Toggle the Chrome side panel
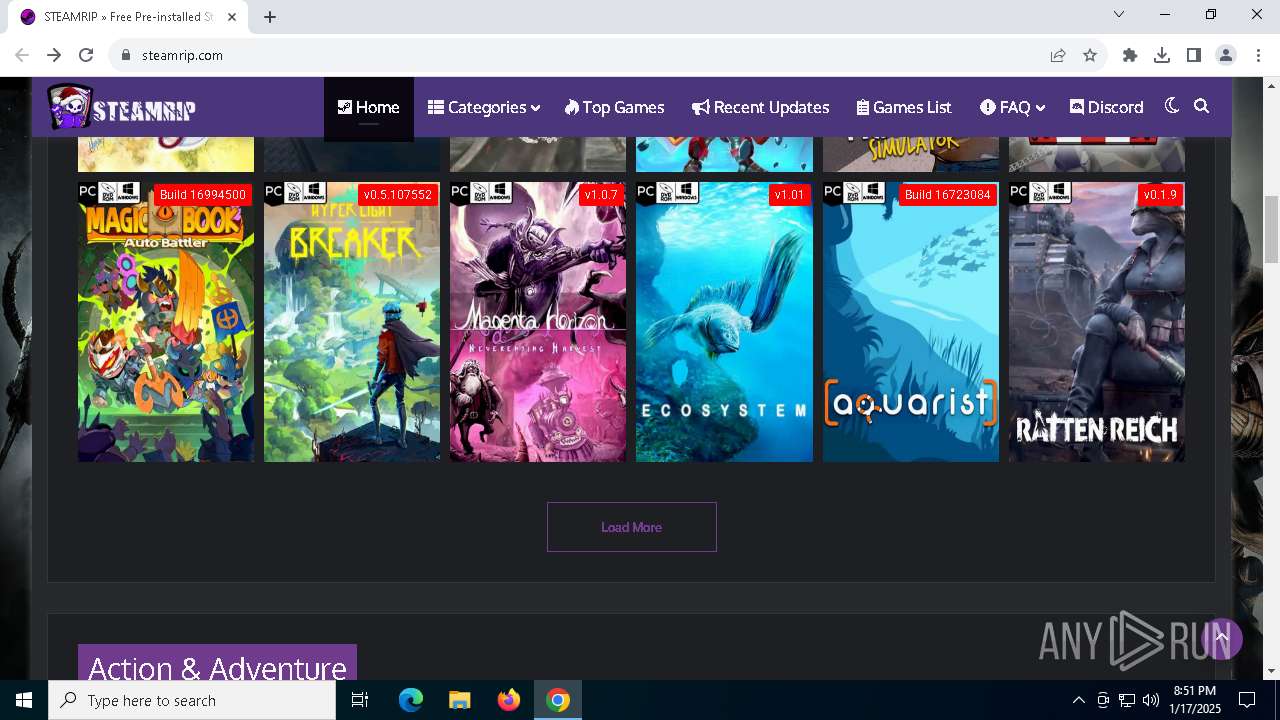This screenshot has height=720, width=1280. click(x=1194, y=55)
